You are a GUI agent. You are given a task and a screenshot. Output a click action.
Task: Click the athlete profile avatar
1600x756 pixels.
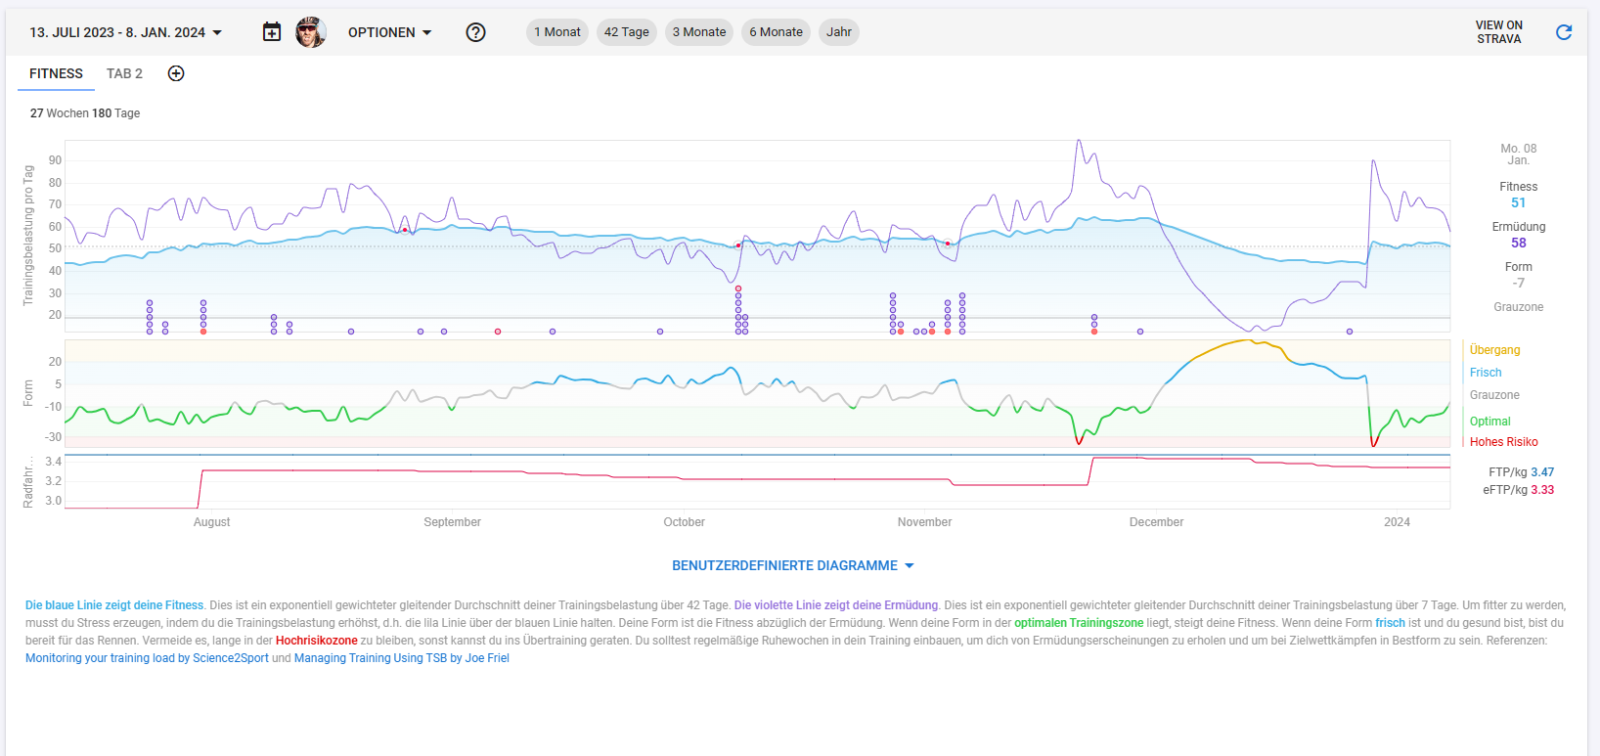pyautogui.click(x=311, y=32)
